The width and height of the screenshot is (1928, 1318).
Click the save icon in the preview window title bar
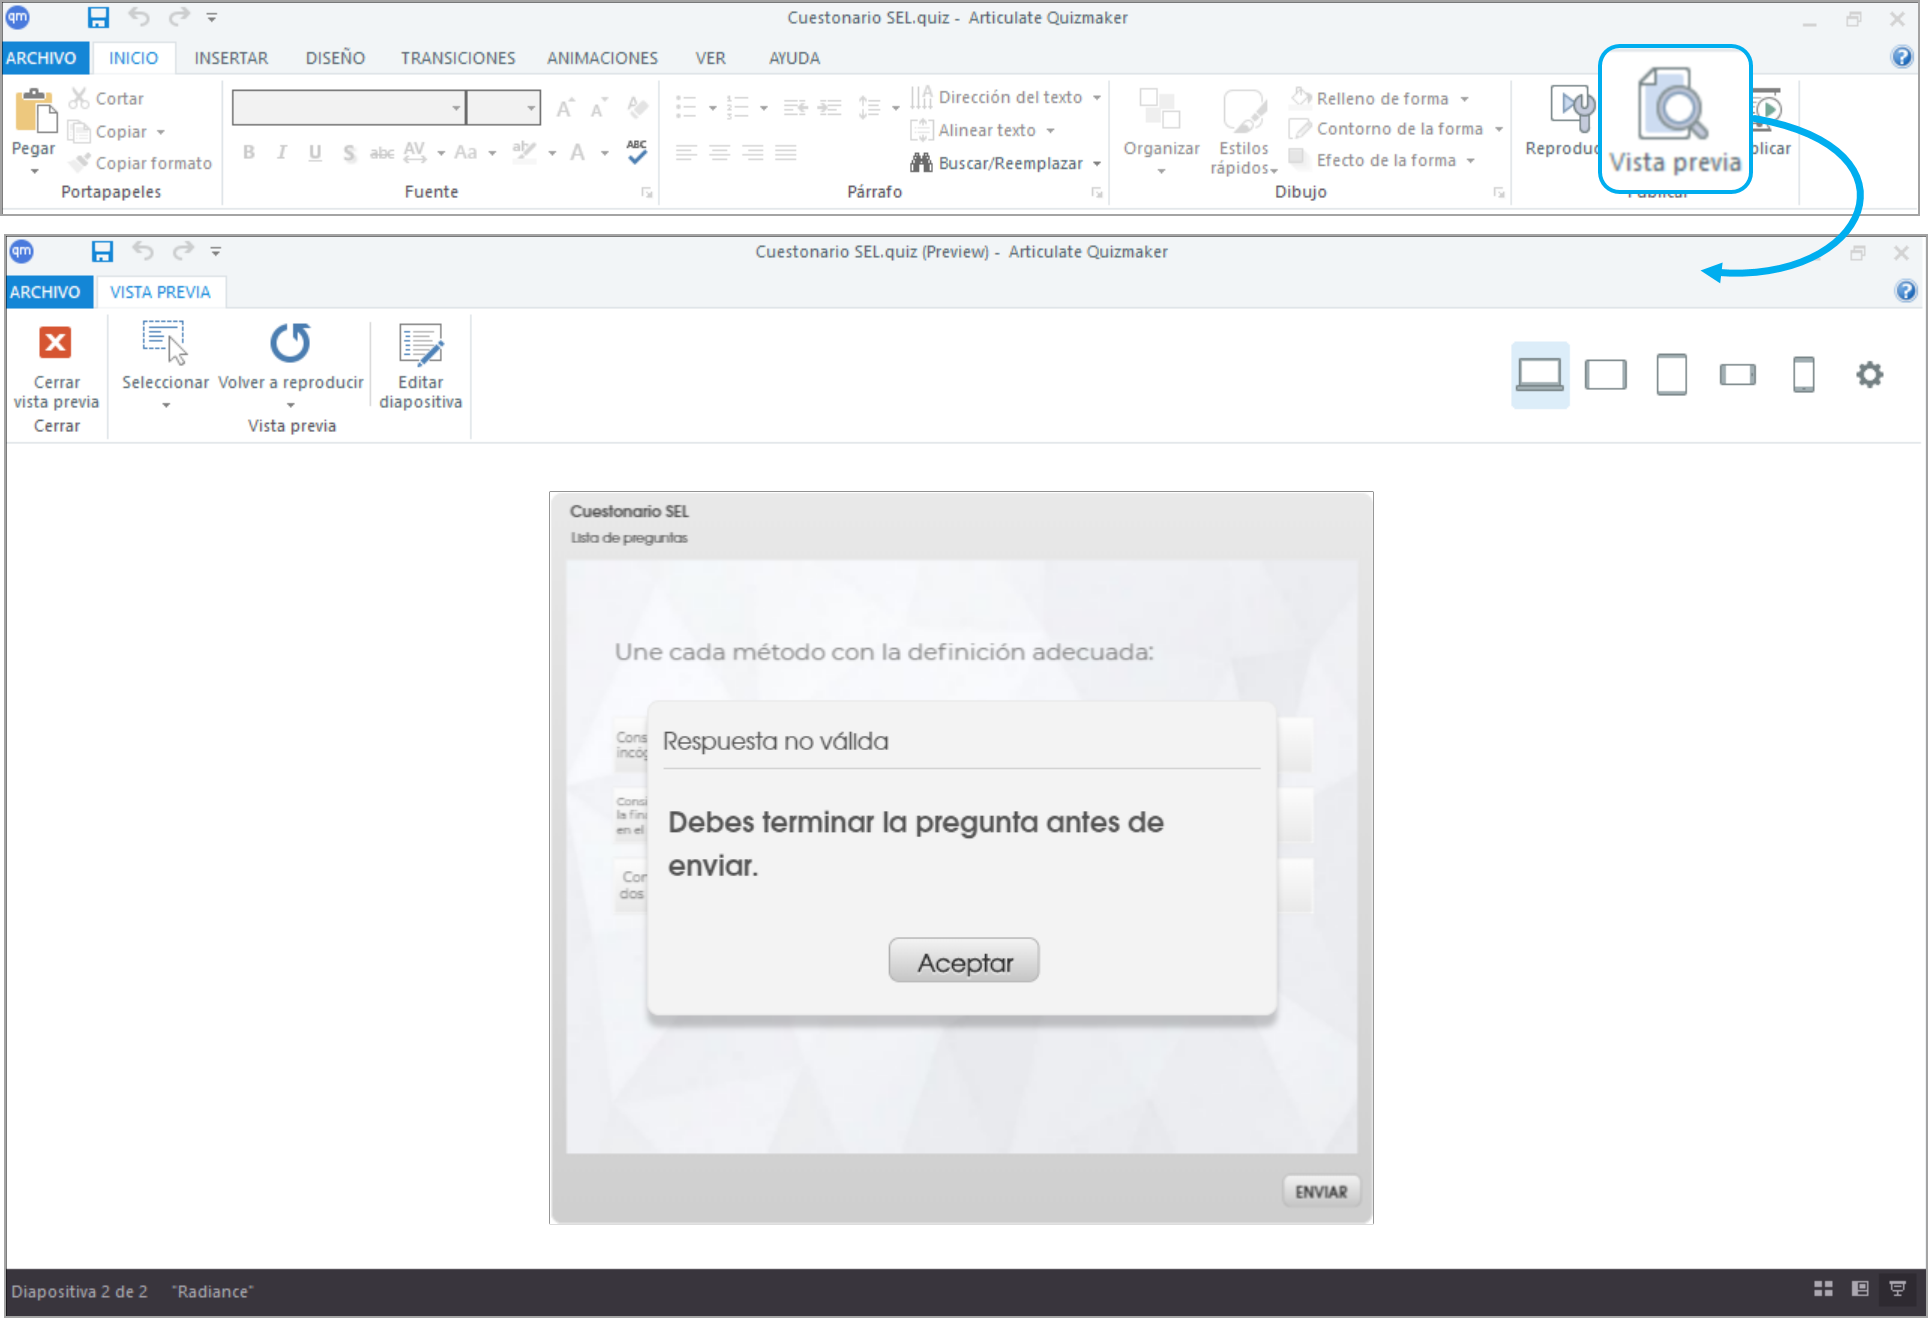[102, 251]
